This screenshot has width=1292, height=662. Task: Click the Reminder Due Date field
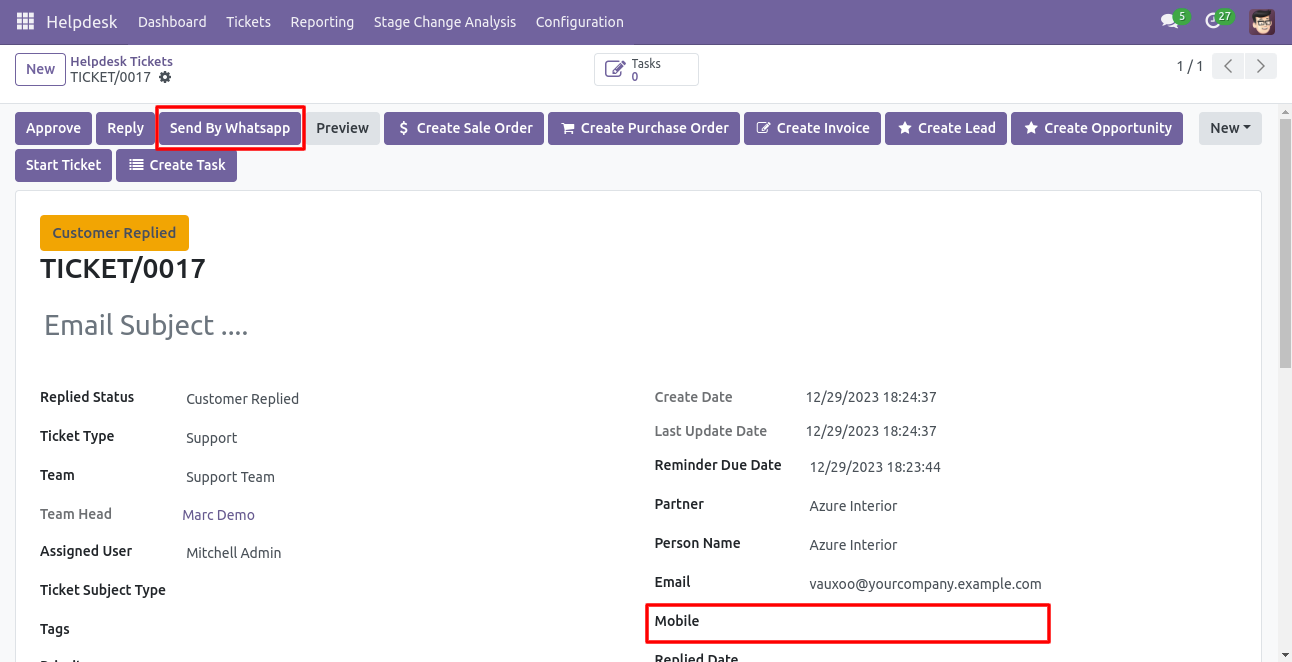pos(875,467)
